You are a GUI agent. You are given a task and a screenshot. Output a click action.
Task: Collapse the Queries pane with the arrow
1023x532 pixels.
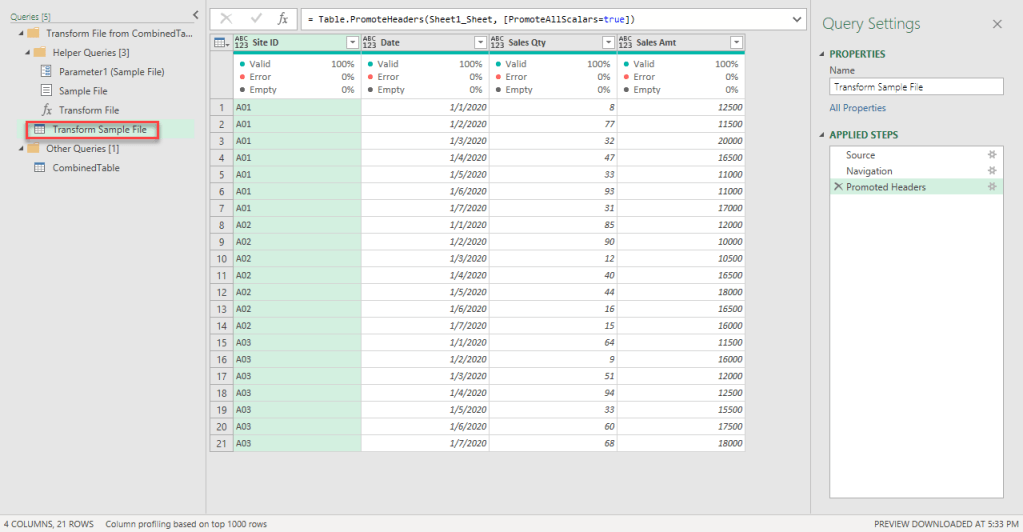tap(195, 14)
